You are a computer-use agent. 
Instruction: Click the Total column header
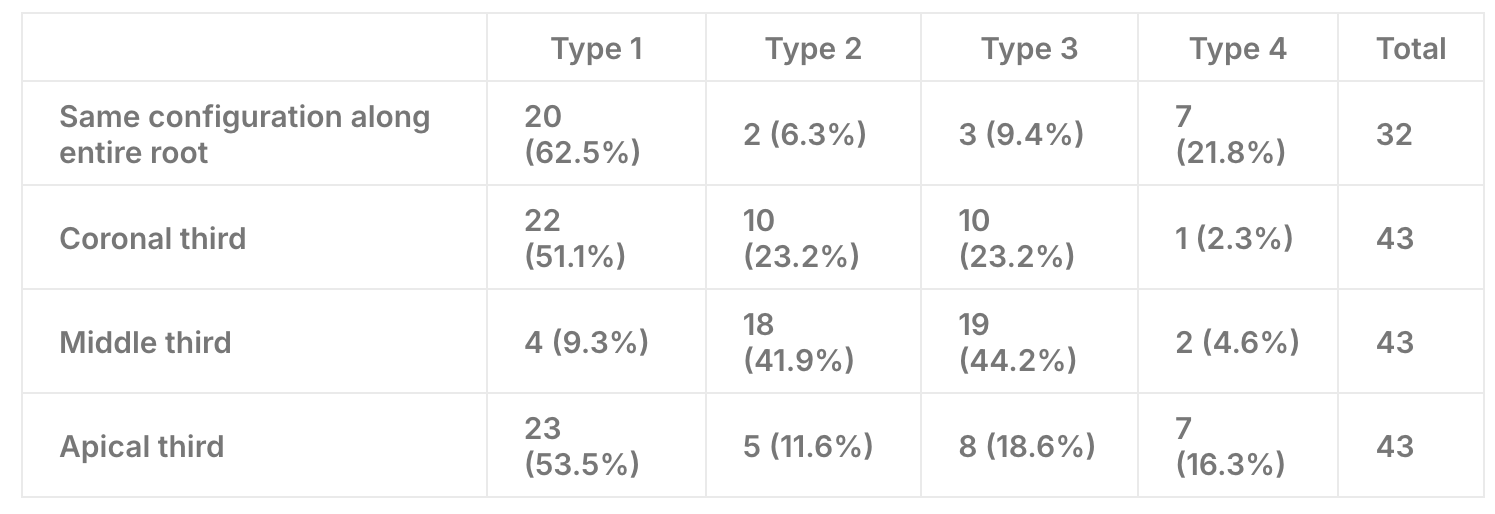(1411, 48)
